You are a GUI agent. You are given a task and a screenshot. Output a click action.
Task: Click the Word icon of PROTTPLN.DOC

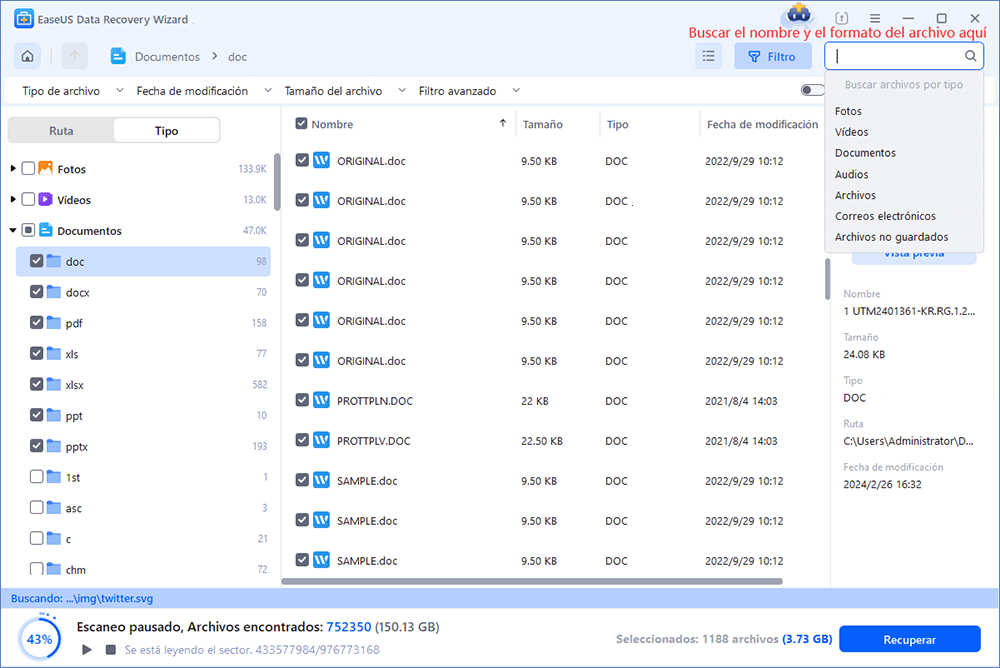click(x=321, y=400)
